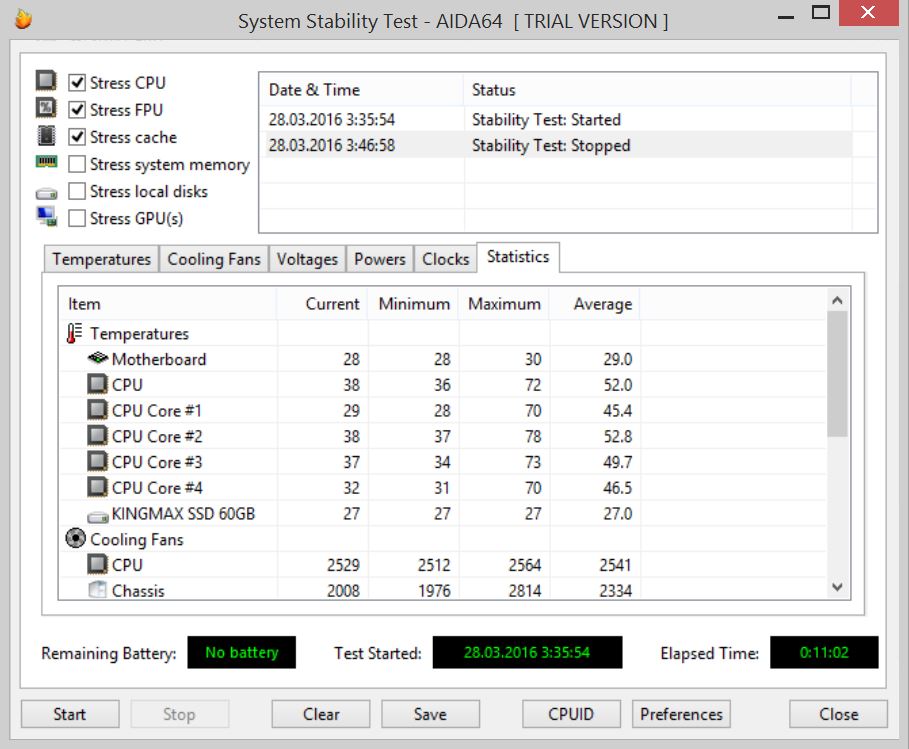This screenshot has width=909, height=749.
Task: Click the Elapsed Time display 0:11:02
Action: coord(824,652)
